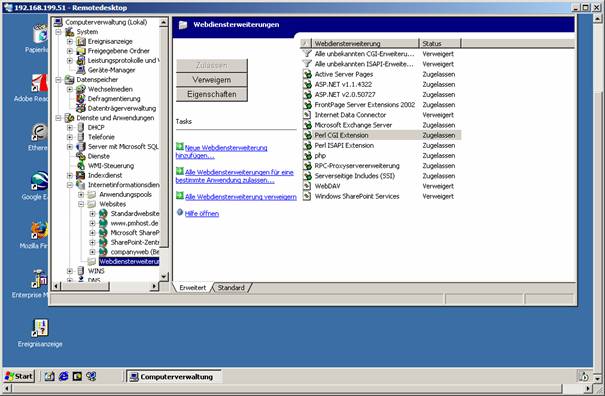
Task: Switch to the Standard tab
Action: click(231, 288)
